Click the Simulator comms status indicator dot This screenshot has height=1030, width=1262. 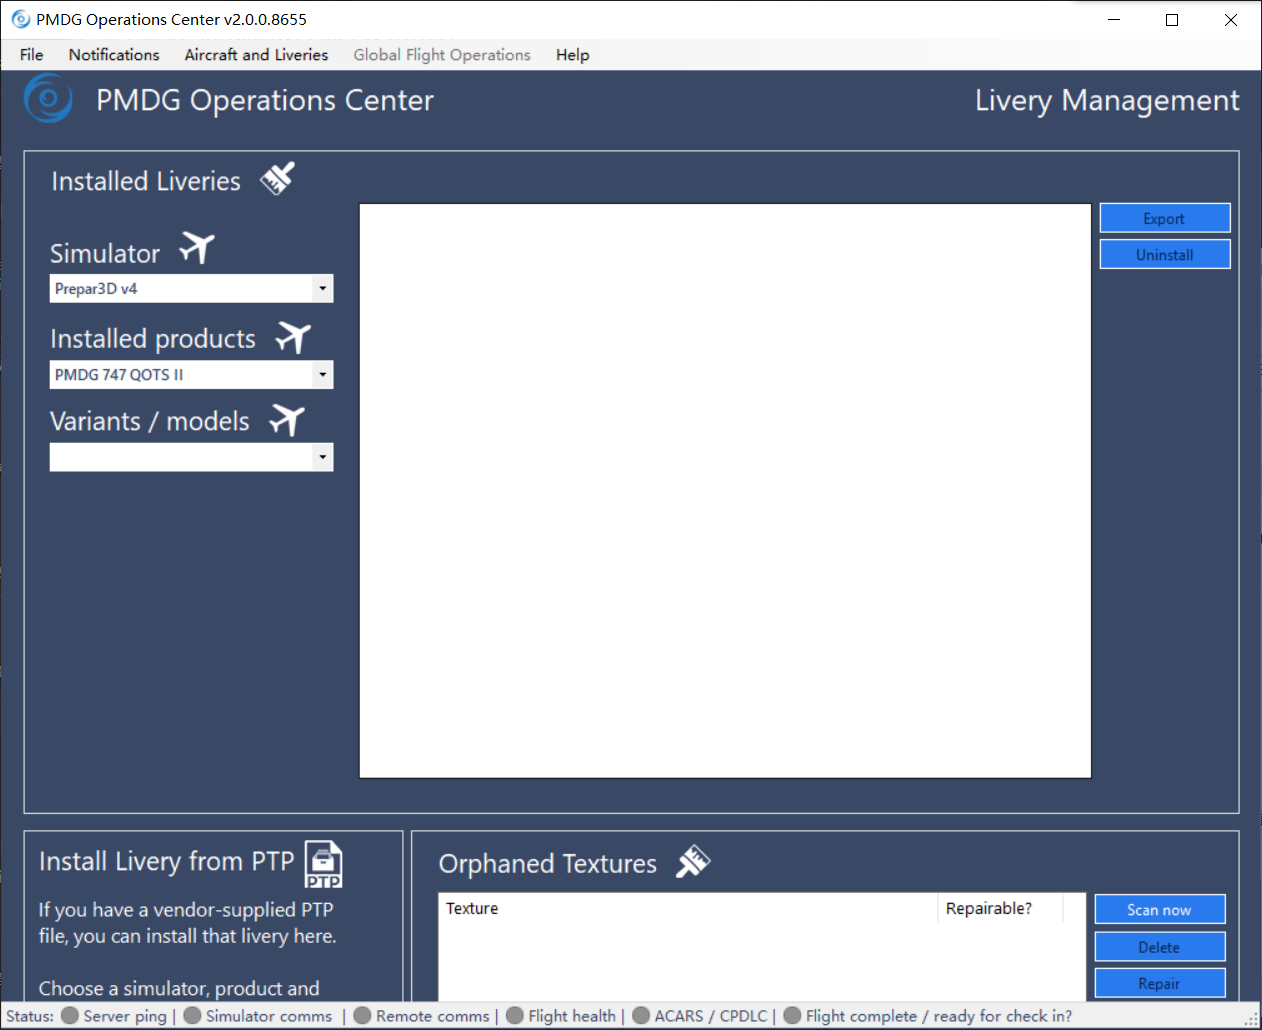(192, 1015)
